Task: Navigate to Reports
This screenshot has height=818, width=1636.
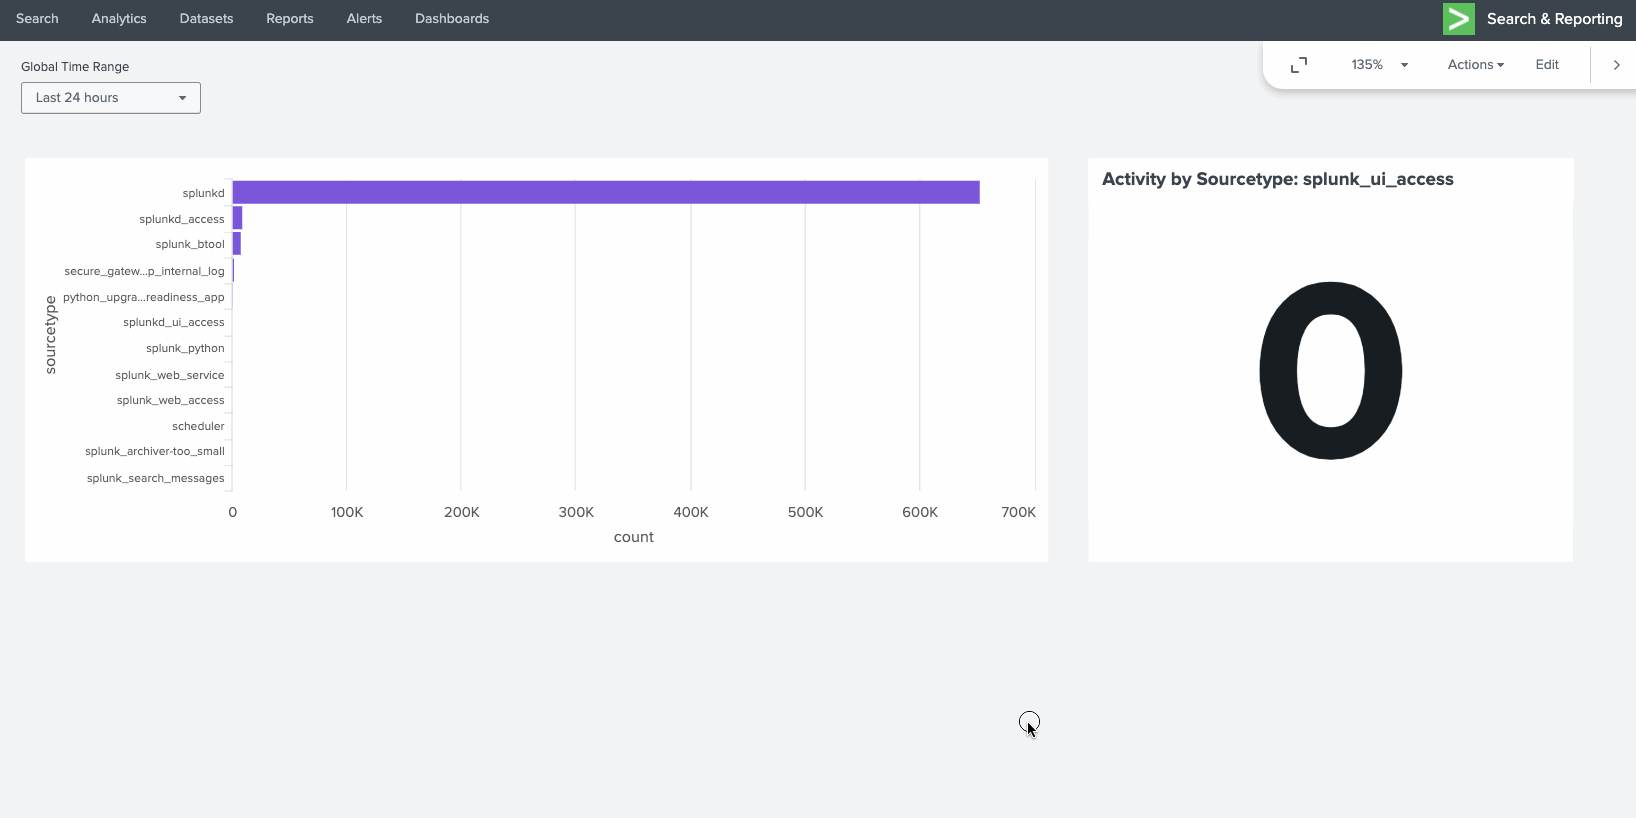Action: tap(290, 19)
